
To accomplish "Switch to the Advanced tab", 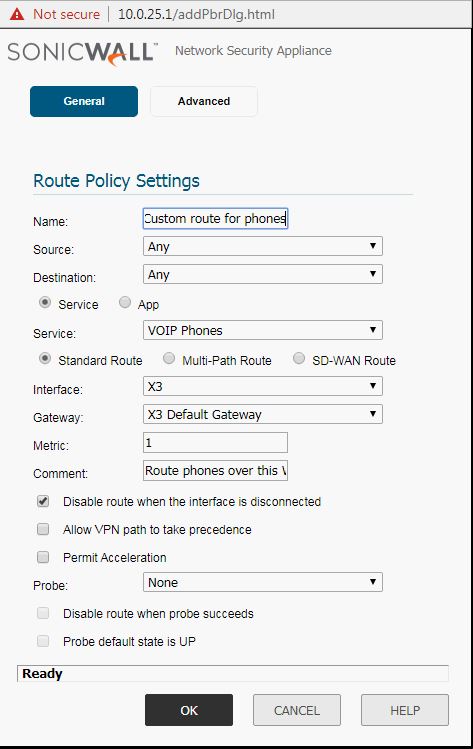I will coord(204,101).
